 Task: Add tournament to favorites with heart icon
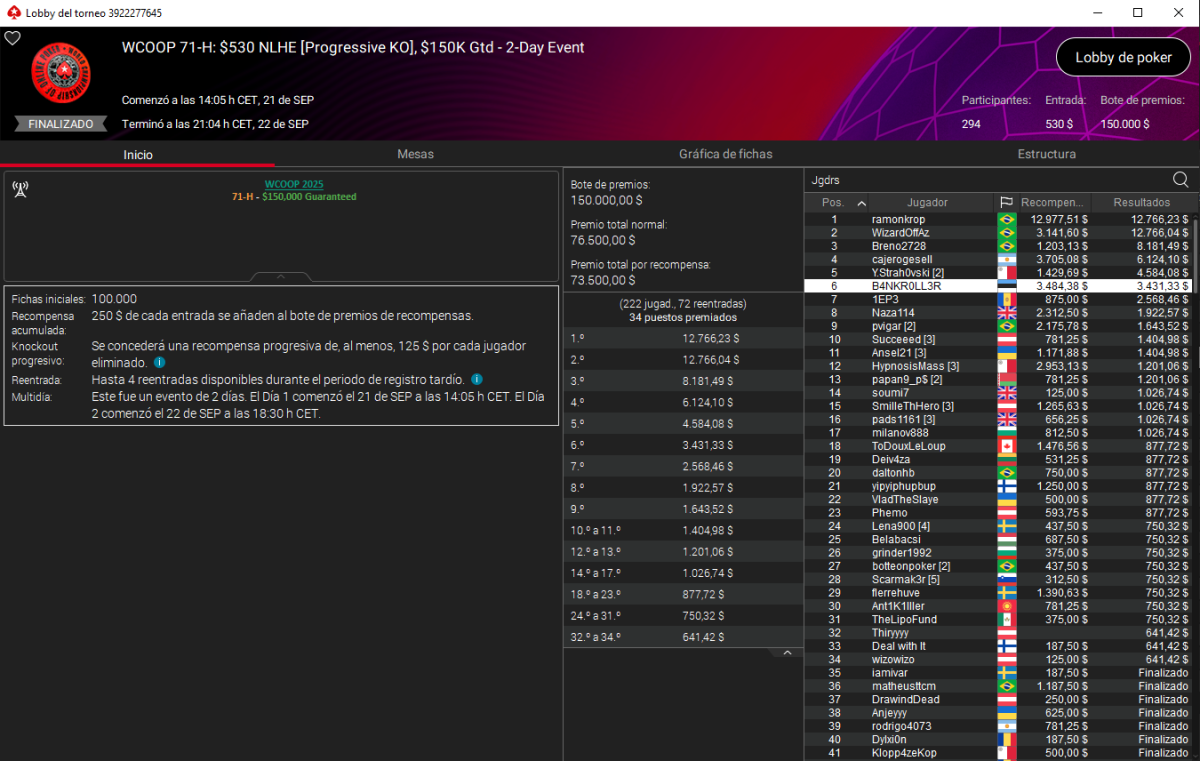pyautogui.click(x=13, y=38)
